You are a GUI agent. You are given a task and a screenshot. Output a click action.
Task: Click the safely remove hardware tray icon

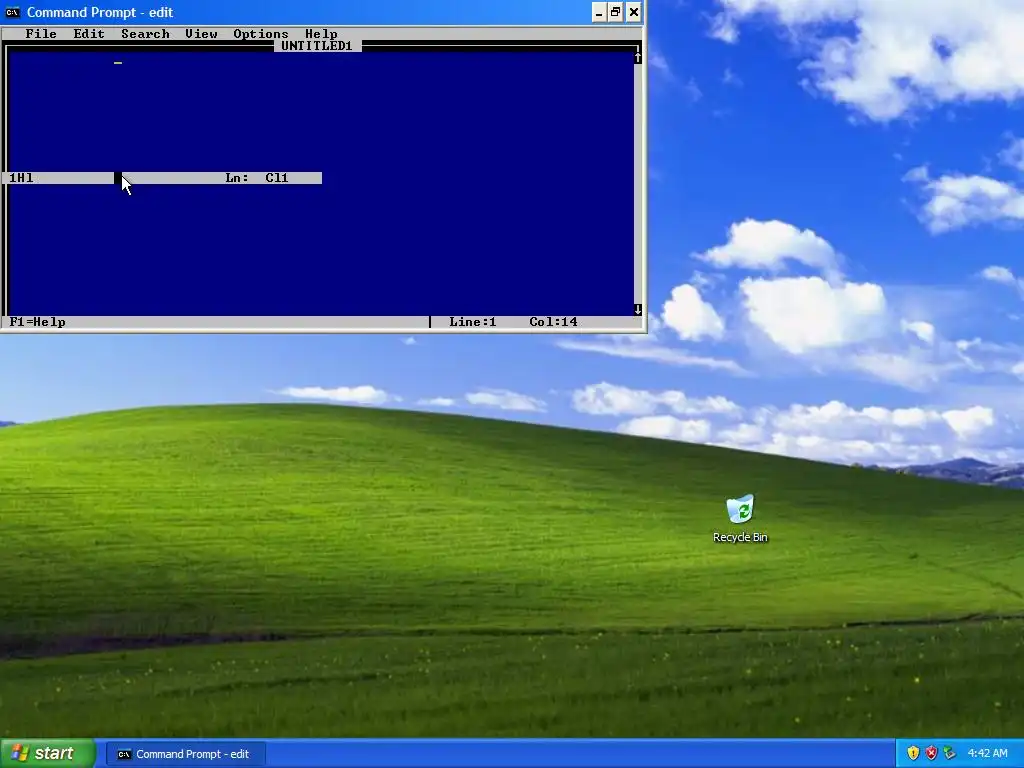[x=950, y=754]
